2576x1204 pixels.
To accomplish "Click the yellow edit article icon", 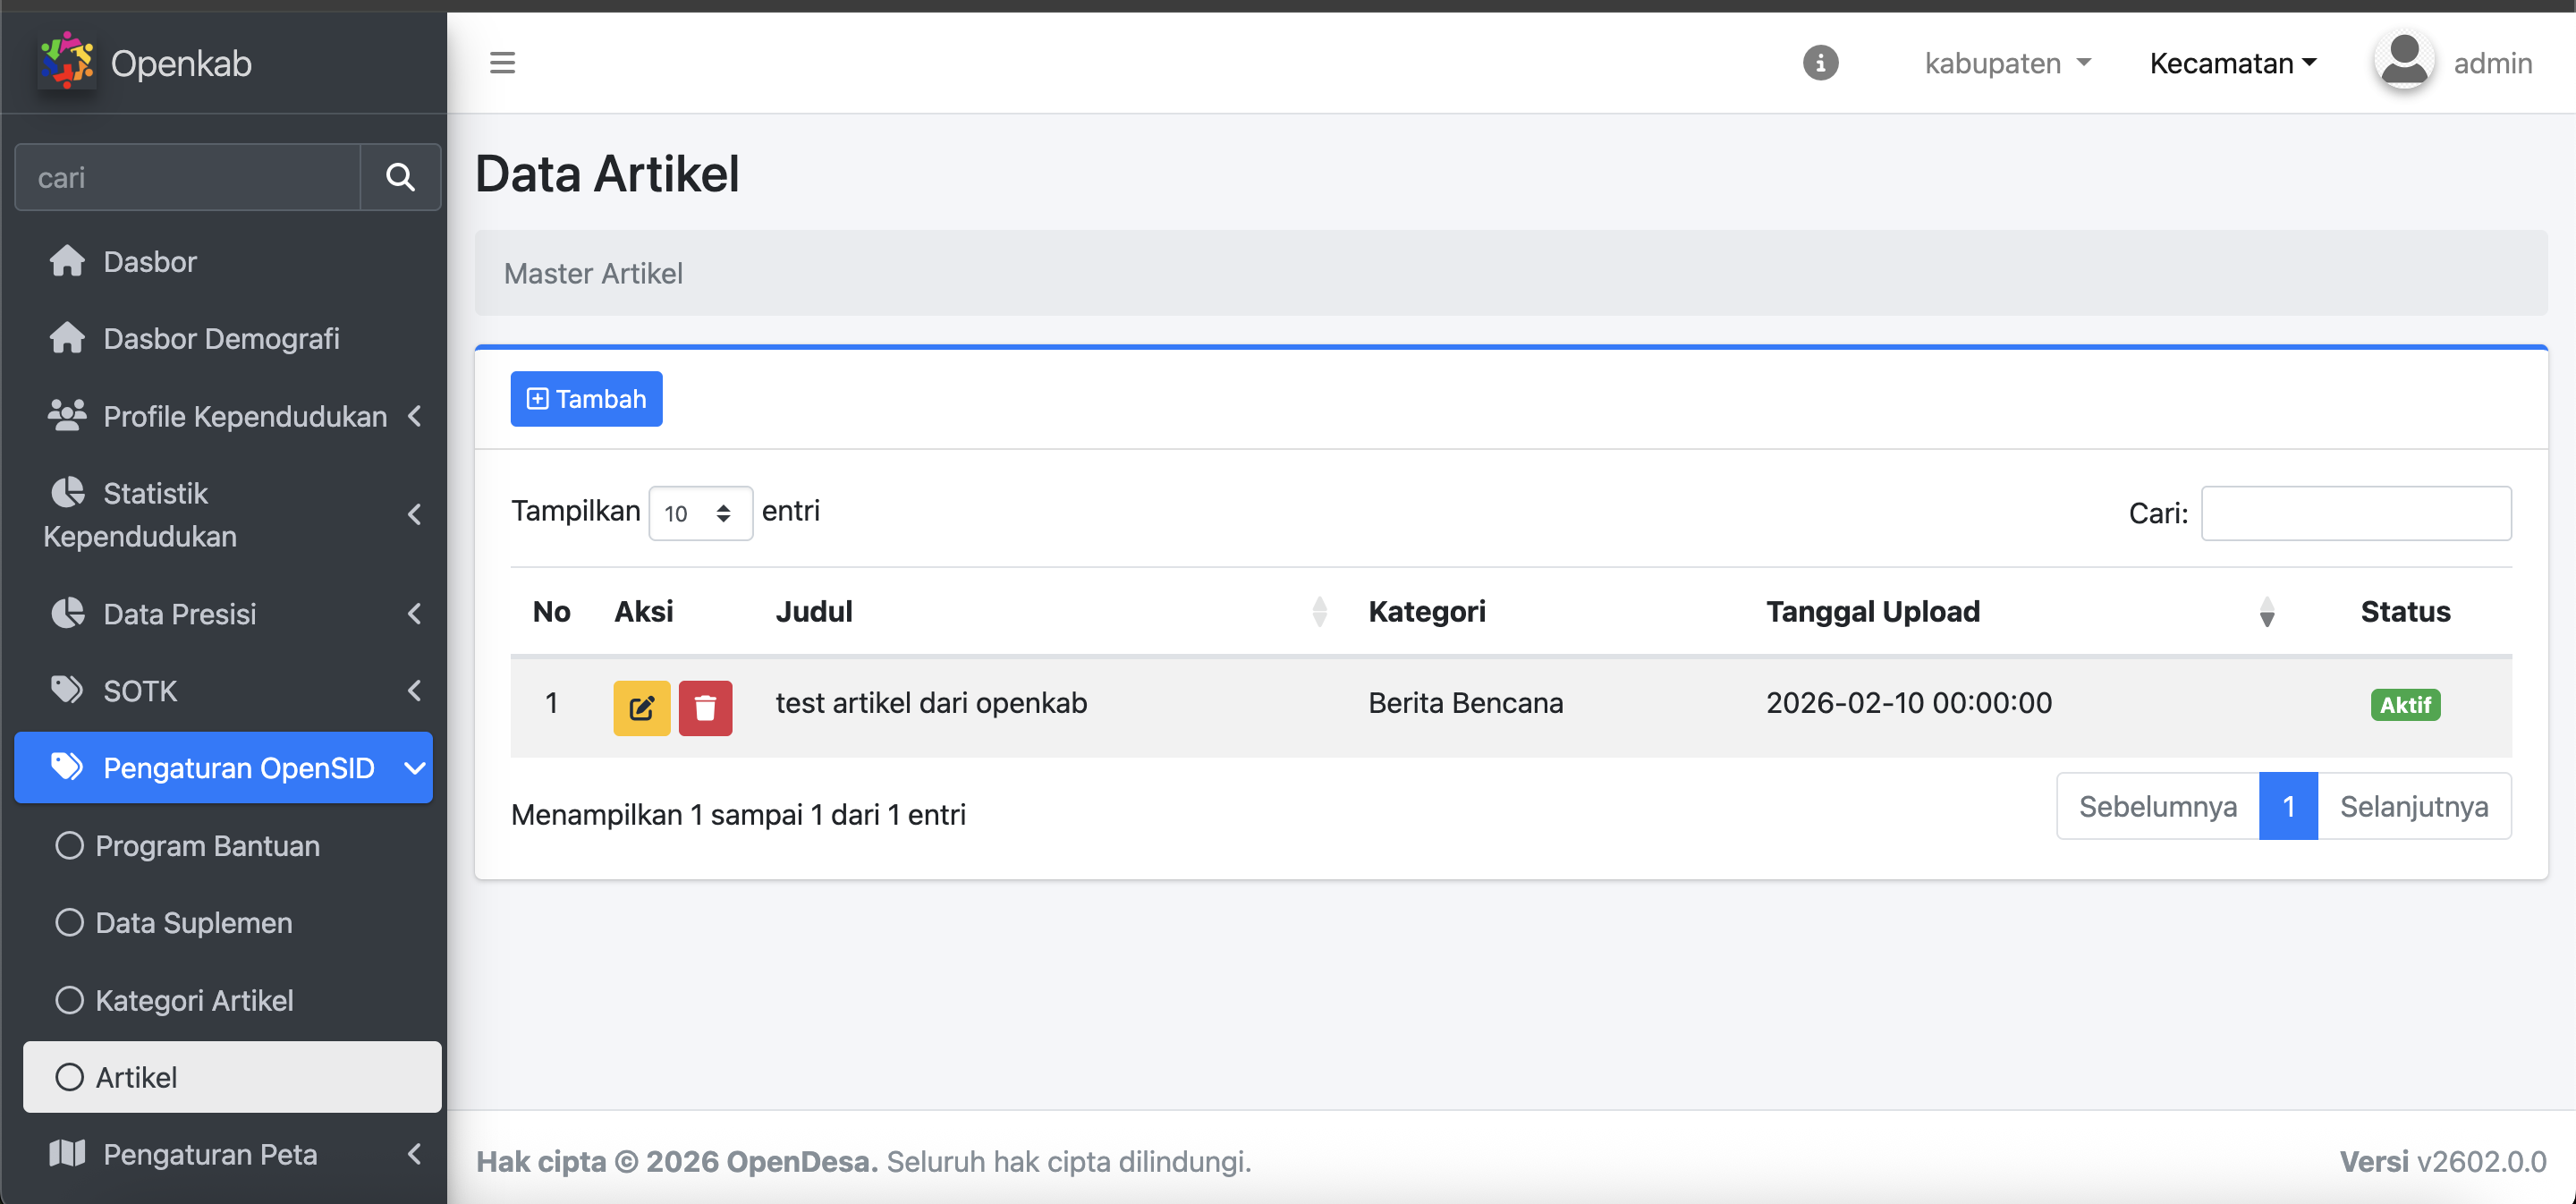I will point(641,708).
